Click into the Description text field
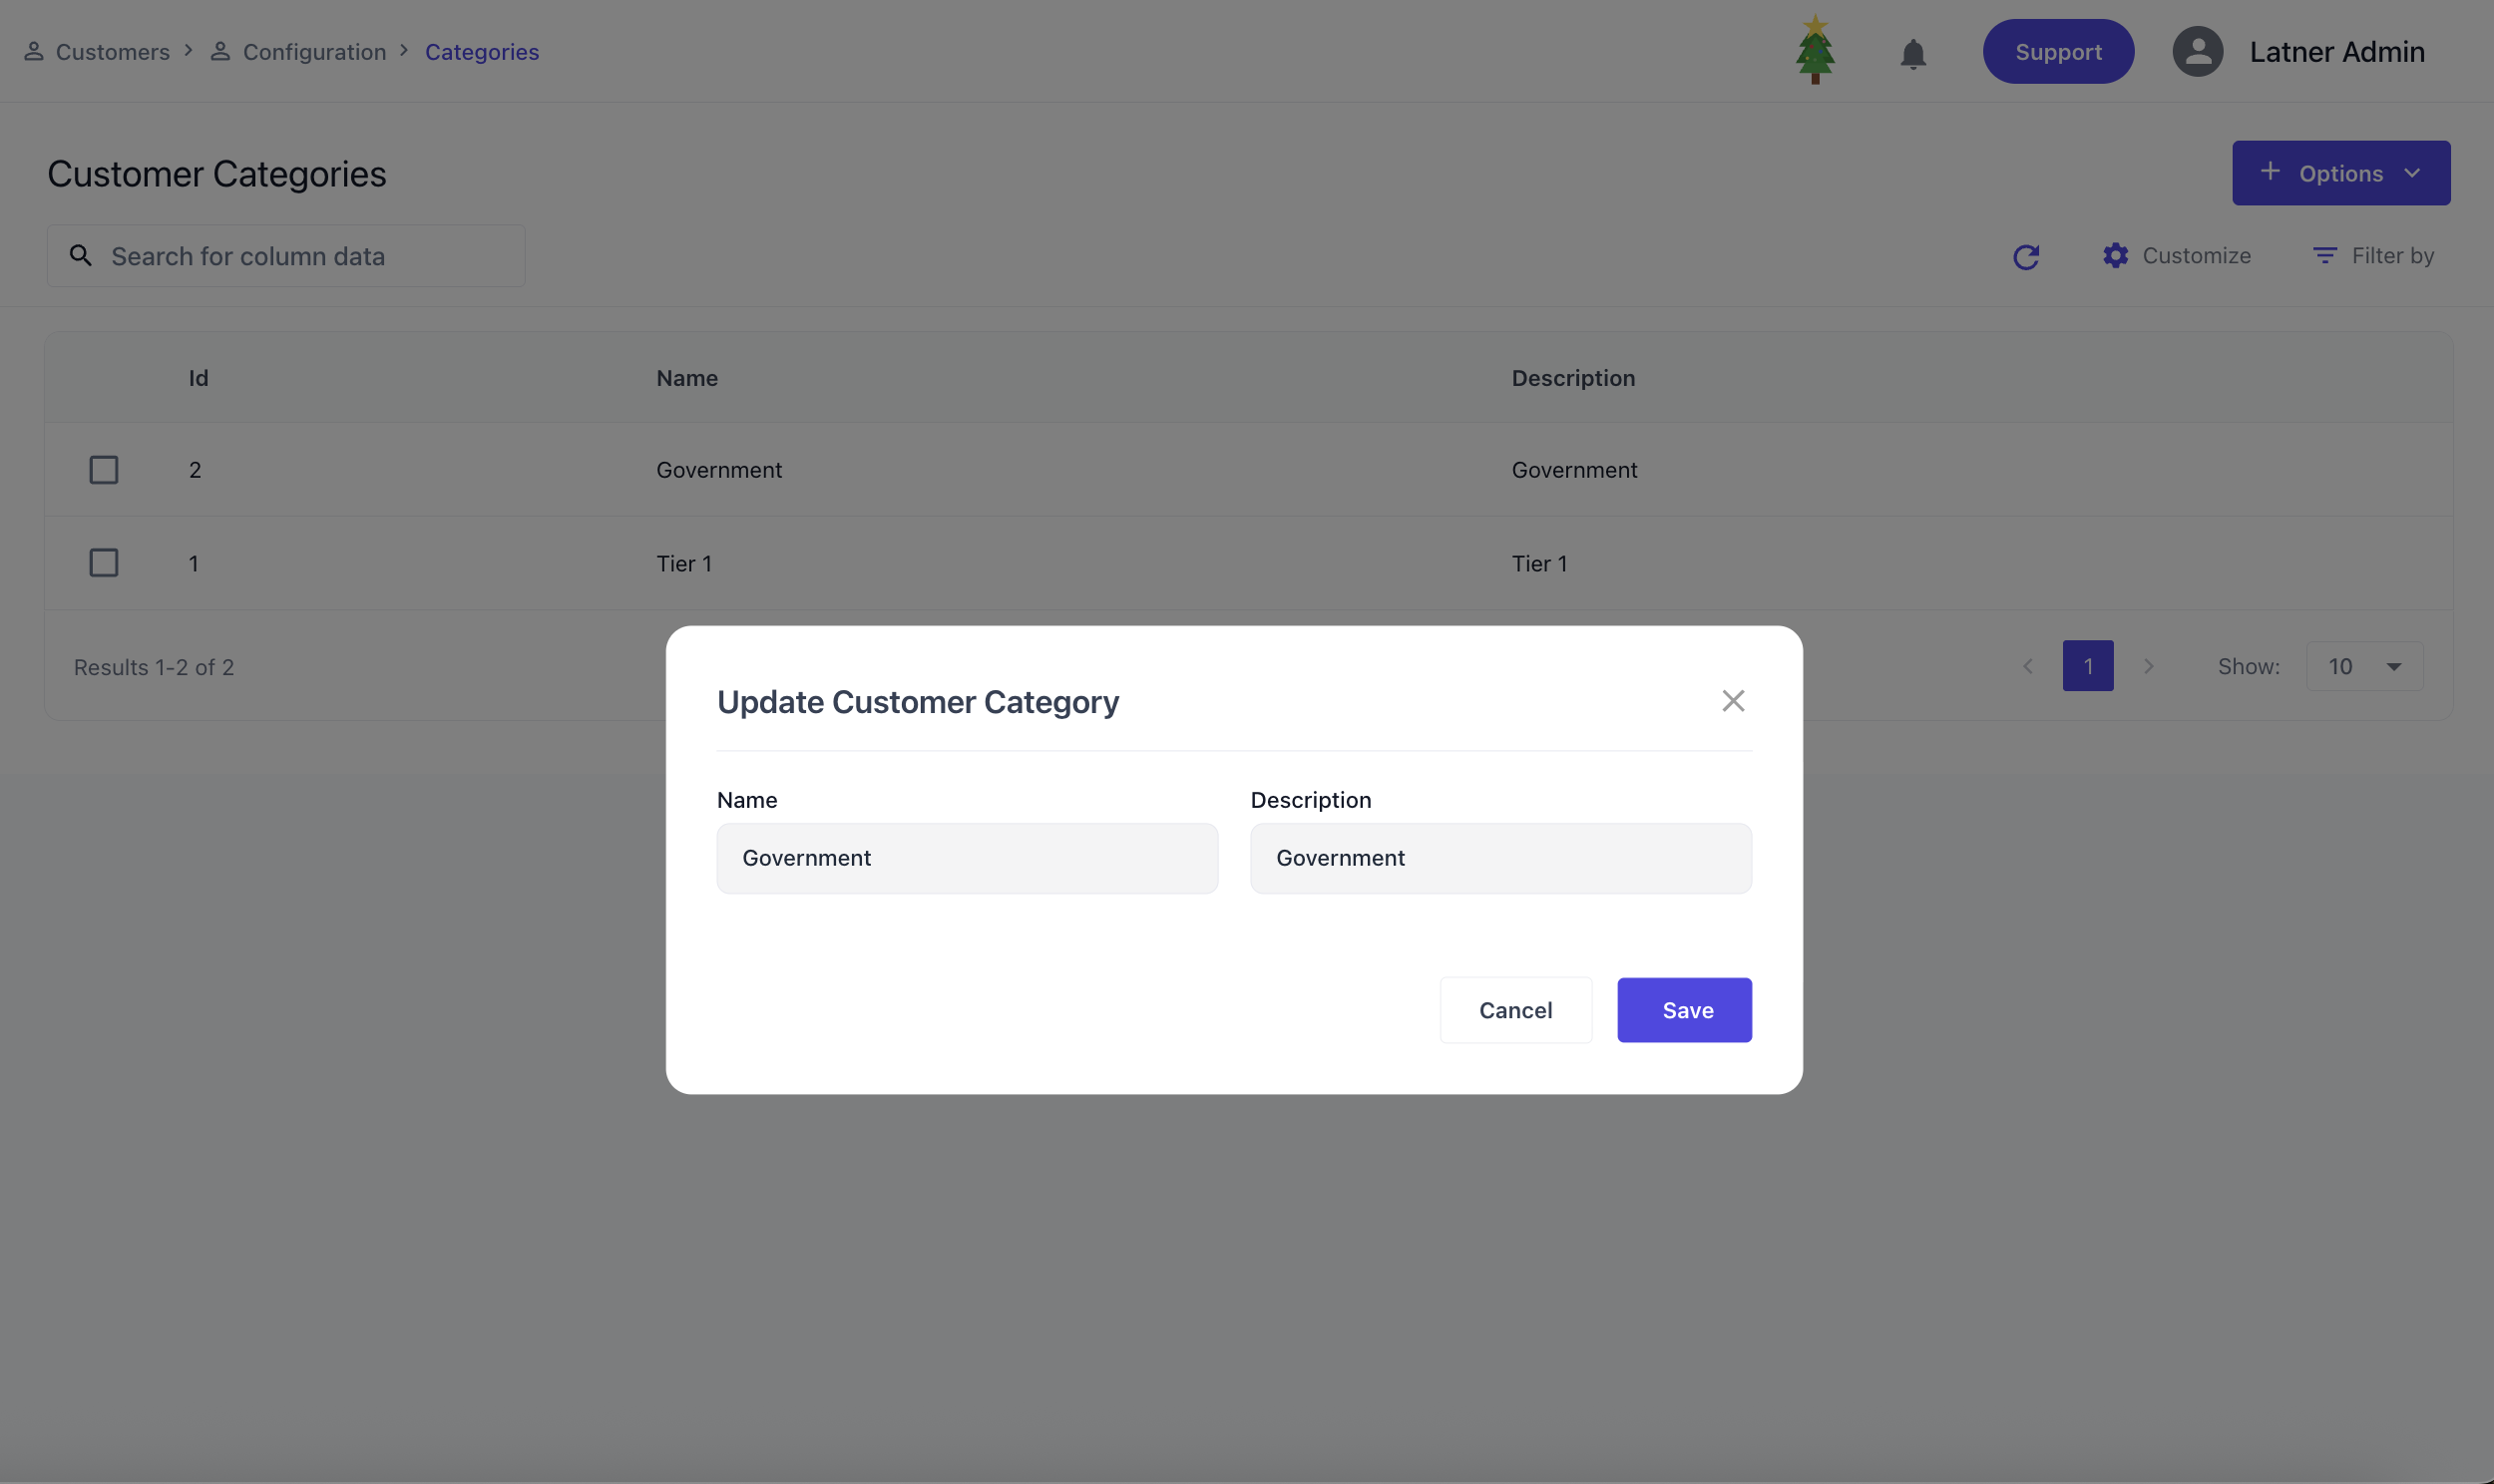 click(1500, 858)
